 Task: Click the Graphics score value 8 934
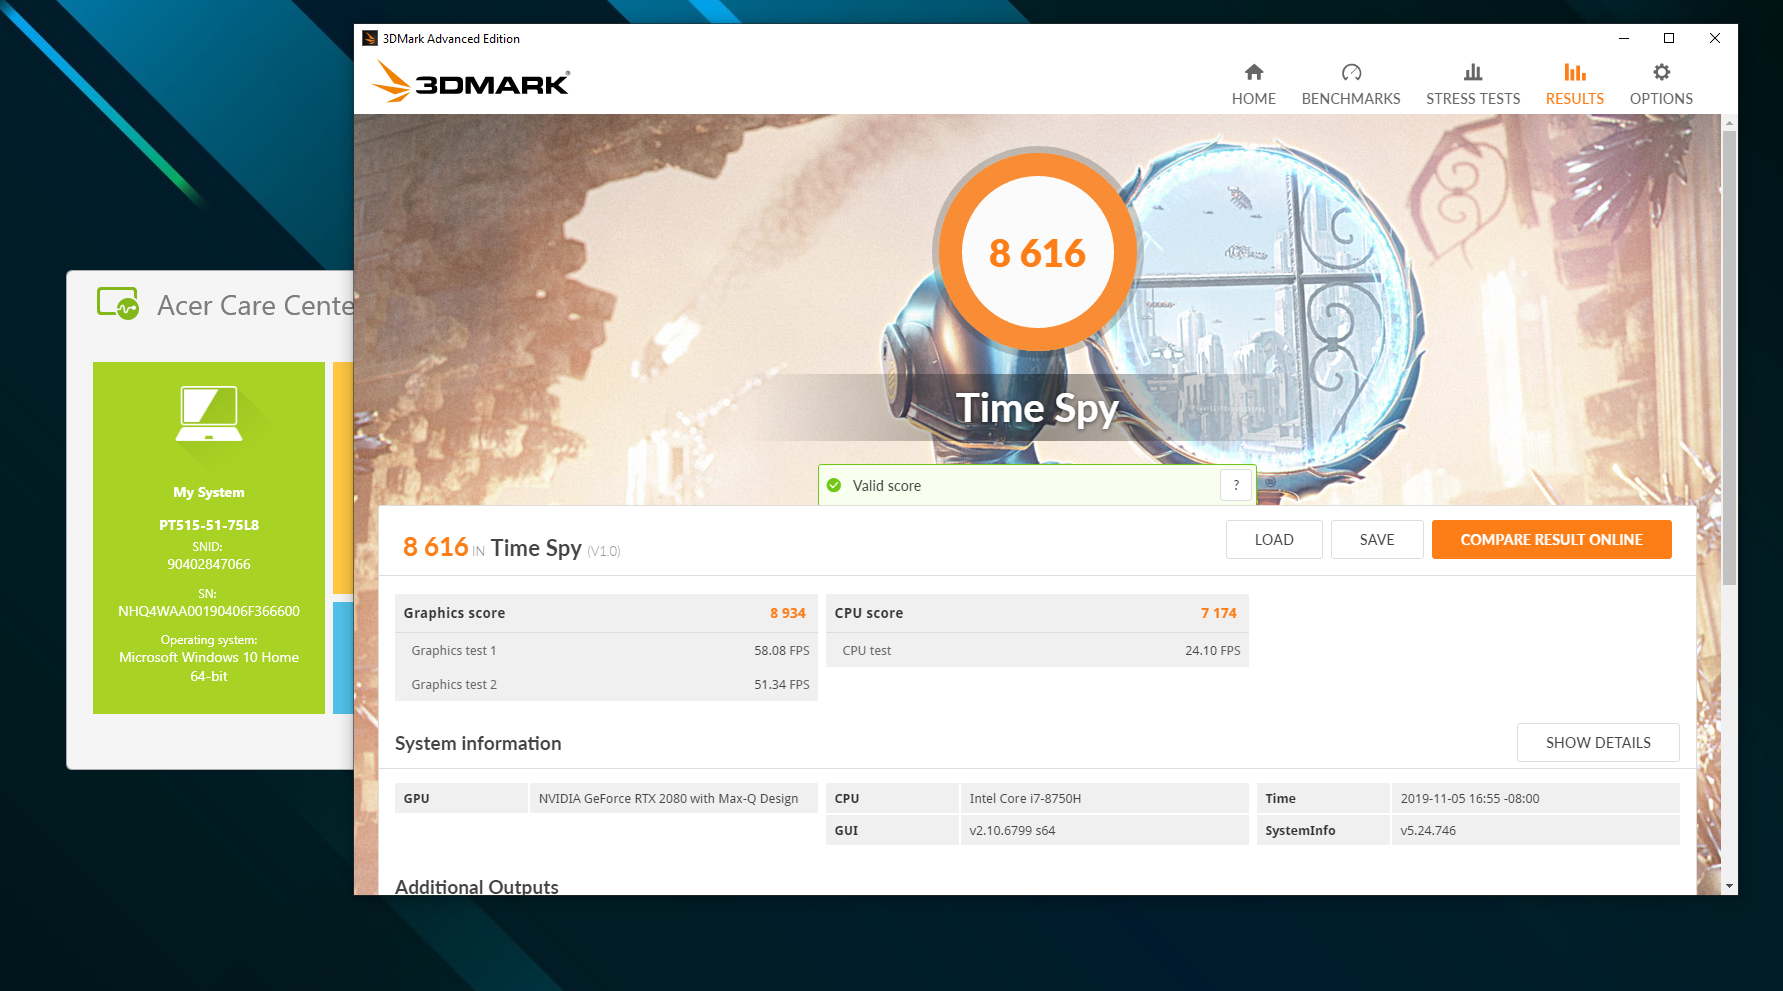pyautogui.click(x=787, y=613)
